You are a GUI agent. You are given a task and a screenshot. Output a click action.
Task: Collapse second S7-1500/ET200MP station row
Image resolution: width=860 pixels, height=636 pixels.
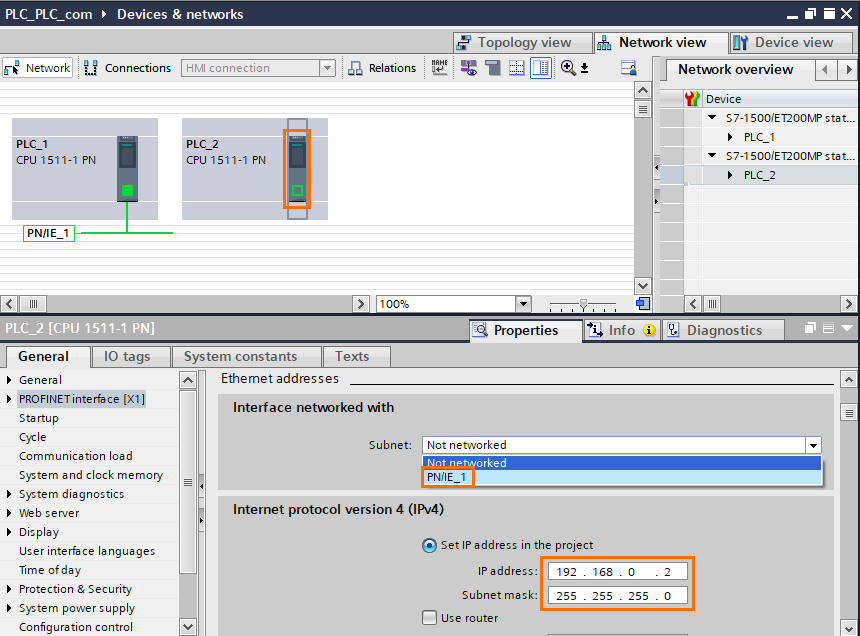tap(712, 155)
